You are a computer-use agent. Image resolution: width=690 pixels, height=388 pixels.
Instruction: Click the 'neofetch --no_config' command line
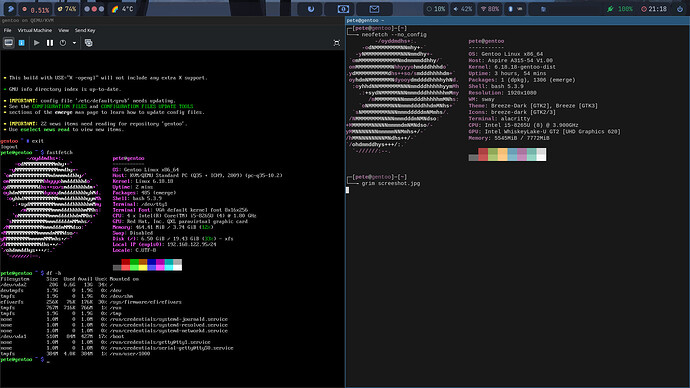[394, 35]
